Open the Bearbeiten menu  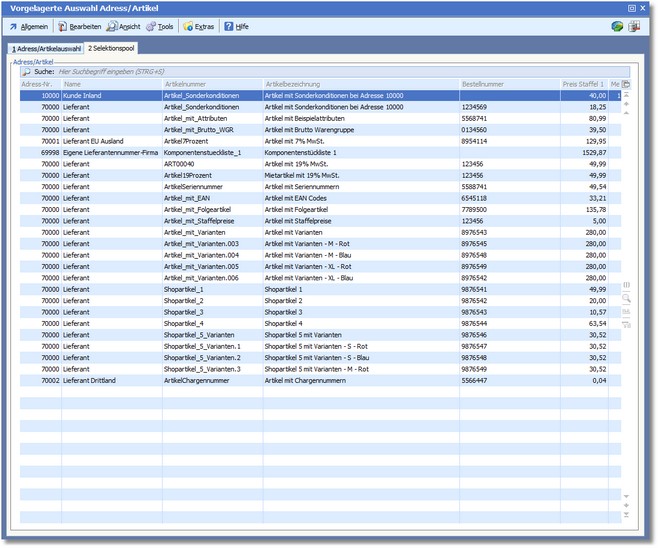80,27
